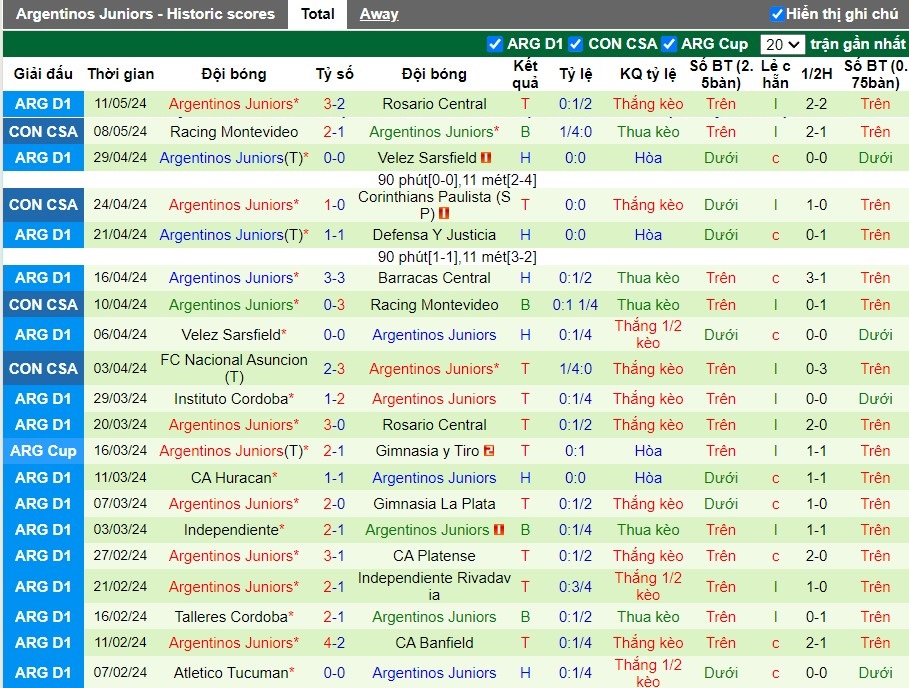The image size is (909, 688).
Task: Select CA Platense team name
Action: [x=434, y=556]
